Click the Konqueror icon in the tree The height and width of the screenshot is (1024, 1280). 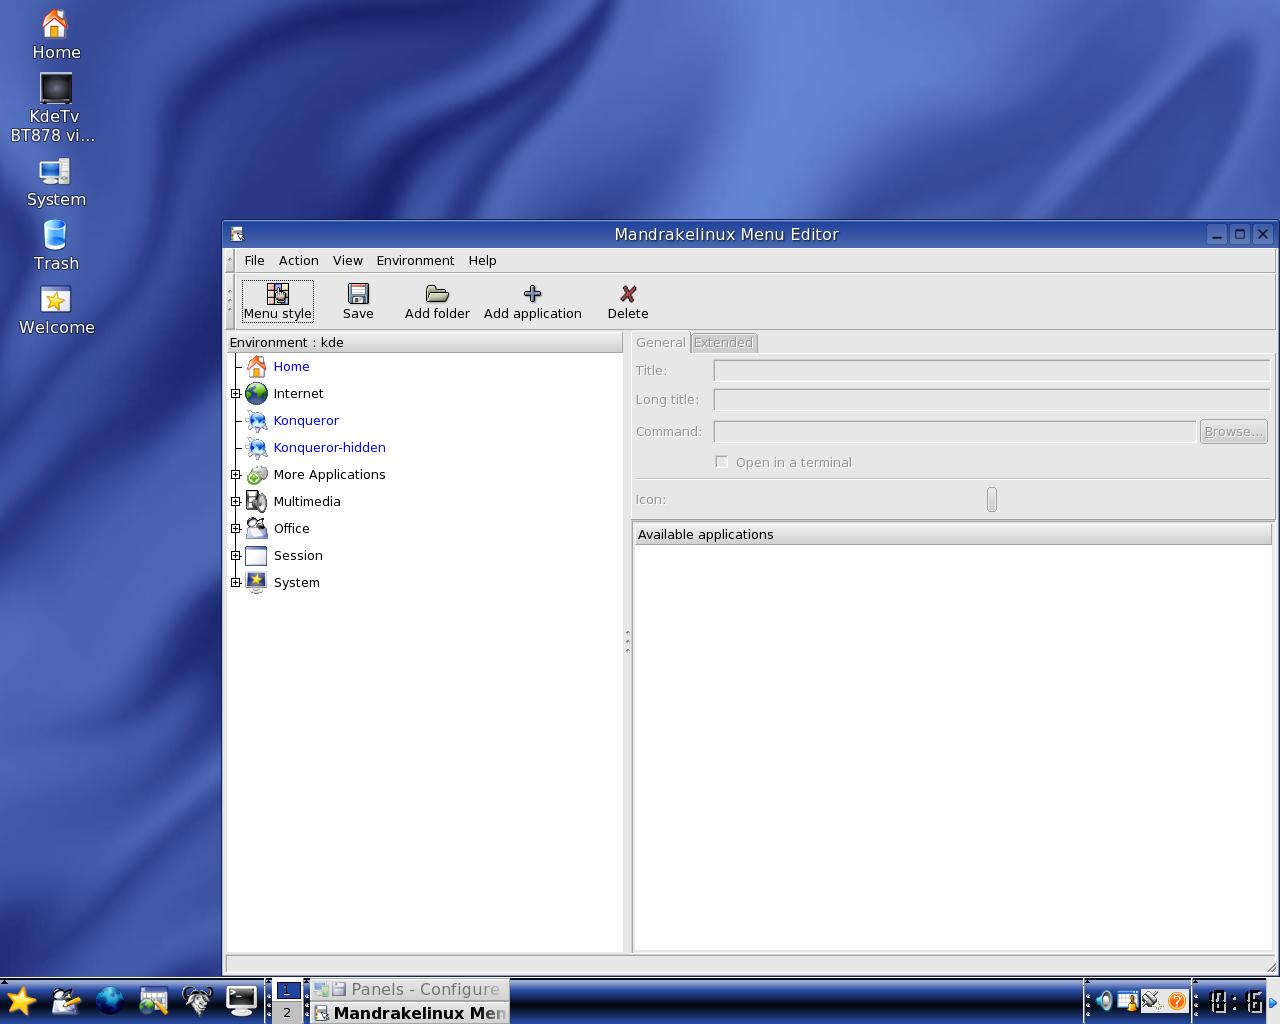257,420
